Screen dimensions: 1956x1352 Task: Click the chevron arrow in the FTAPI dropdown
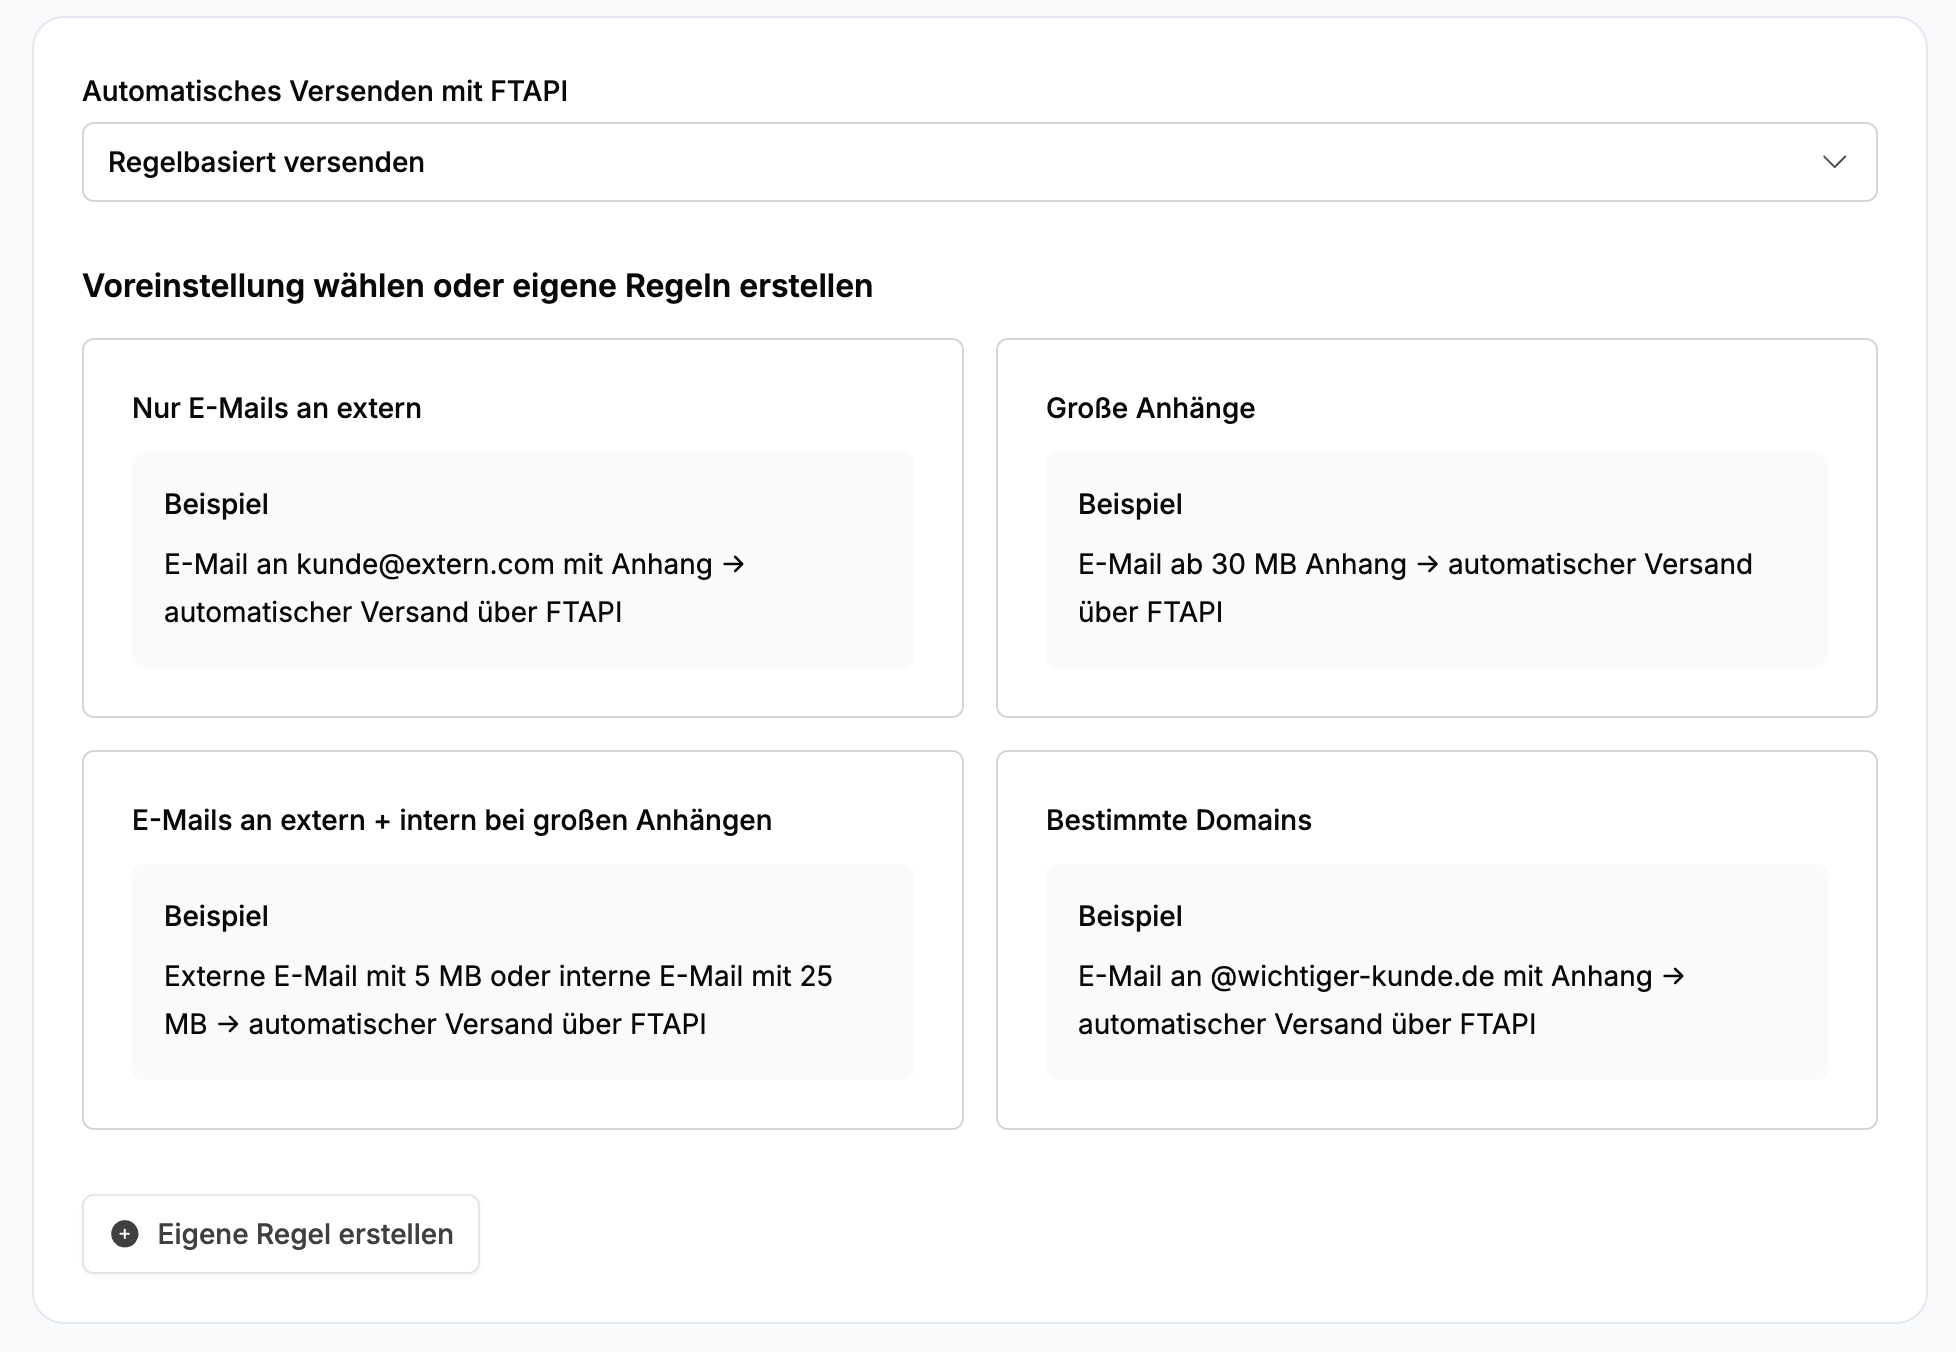click(1834, 162)
